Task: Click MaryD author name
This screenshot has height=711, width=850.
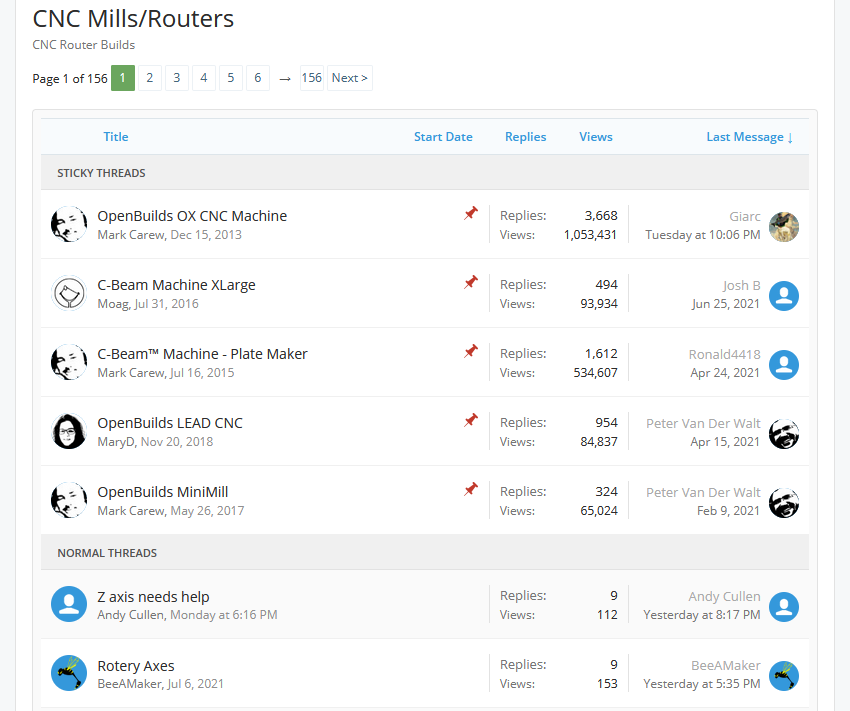Action: 116,442
